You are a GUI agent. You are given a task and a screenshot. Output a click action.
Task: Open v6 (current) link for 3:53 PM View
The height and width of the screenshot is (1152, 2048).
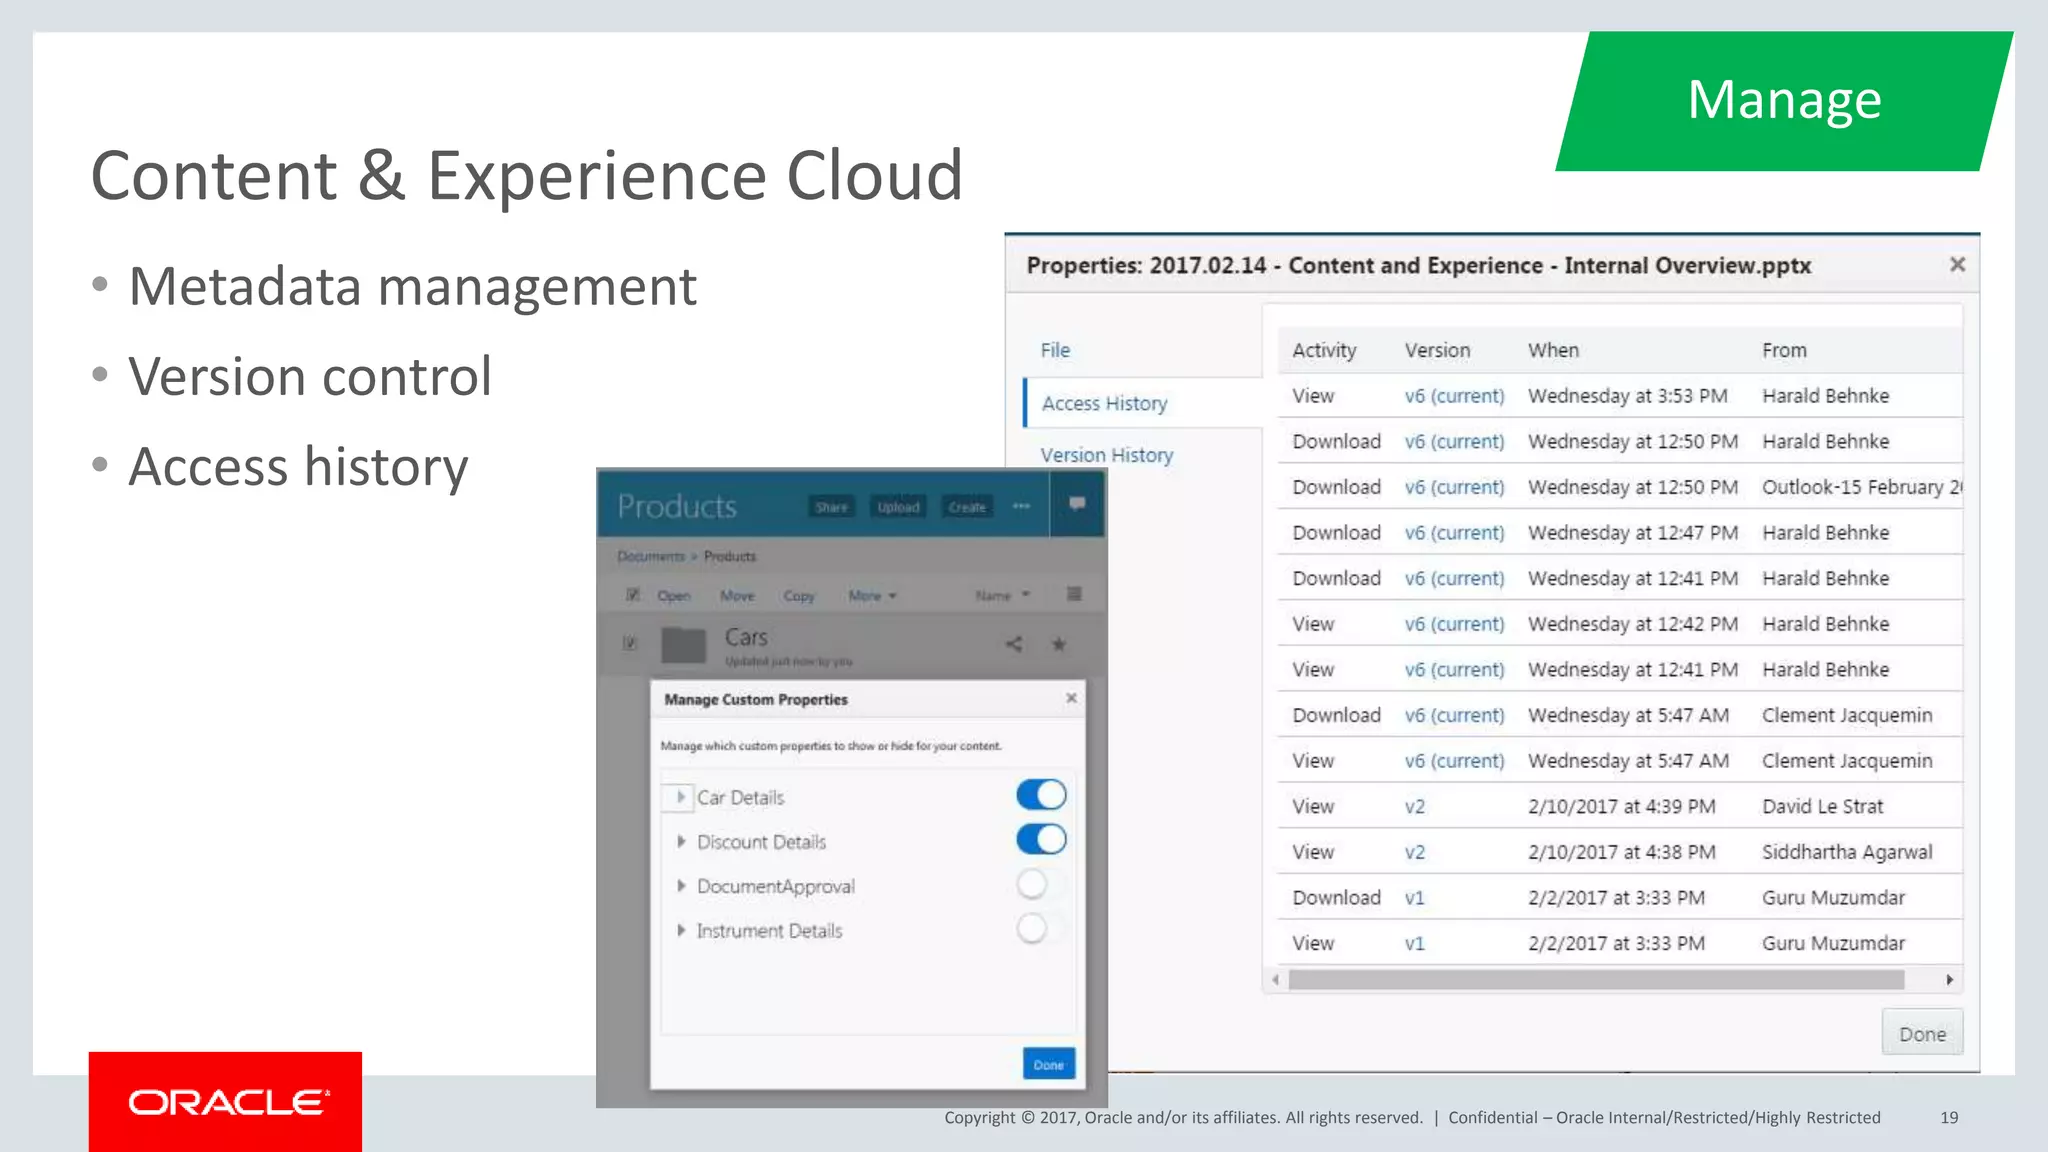coord(1454,396)
